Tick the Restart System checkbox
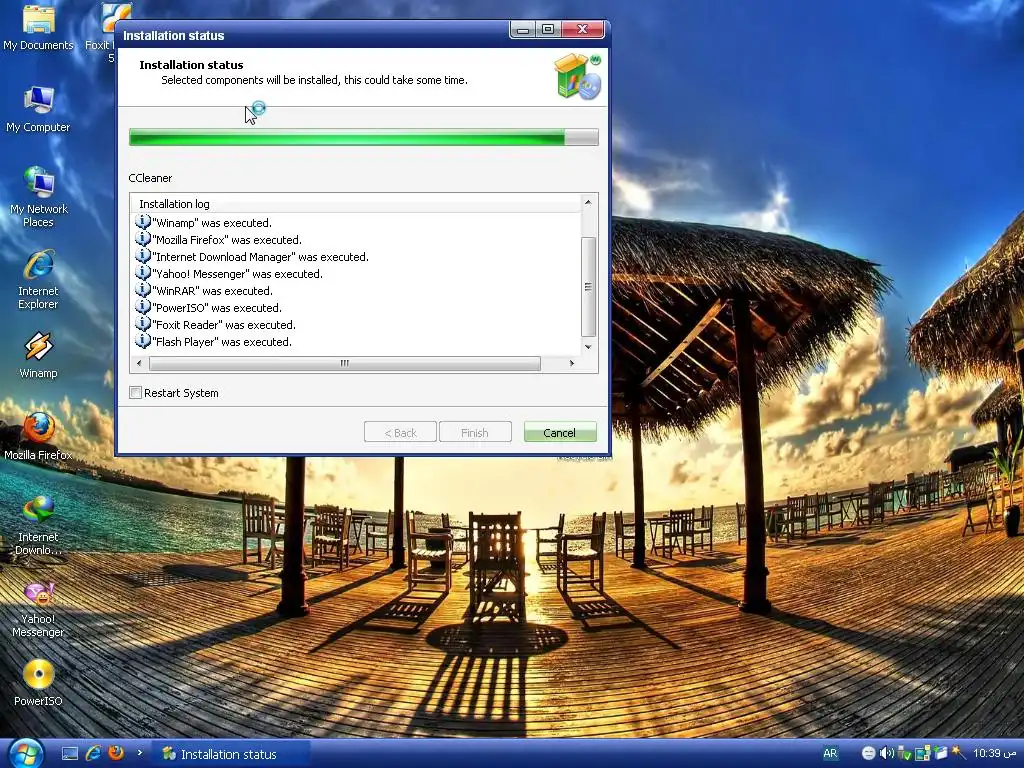 [x=135, y=392]
